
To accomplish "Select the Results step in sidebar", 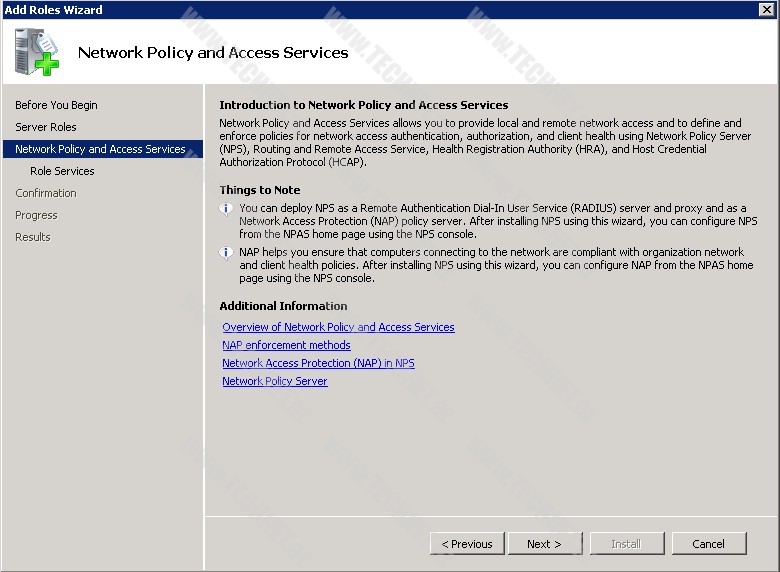I will click(x=32, y=237).
